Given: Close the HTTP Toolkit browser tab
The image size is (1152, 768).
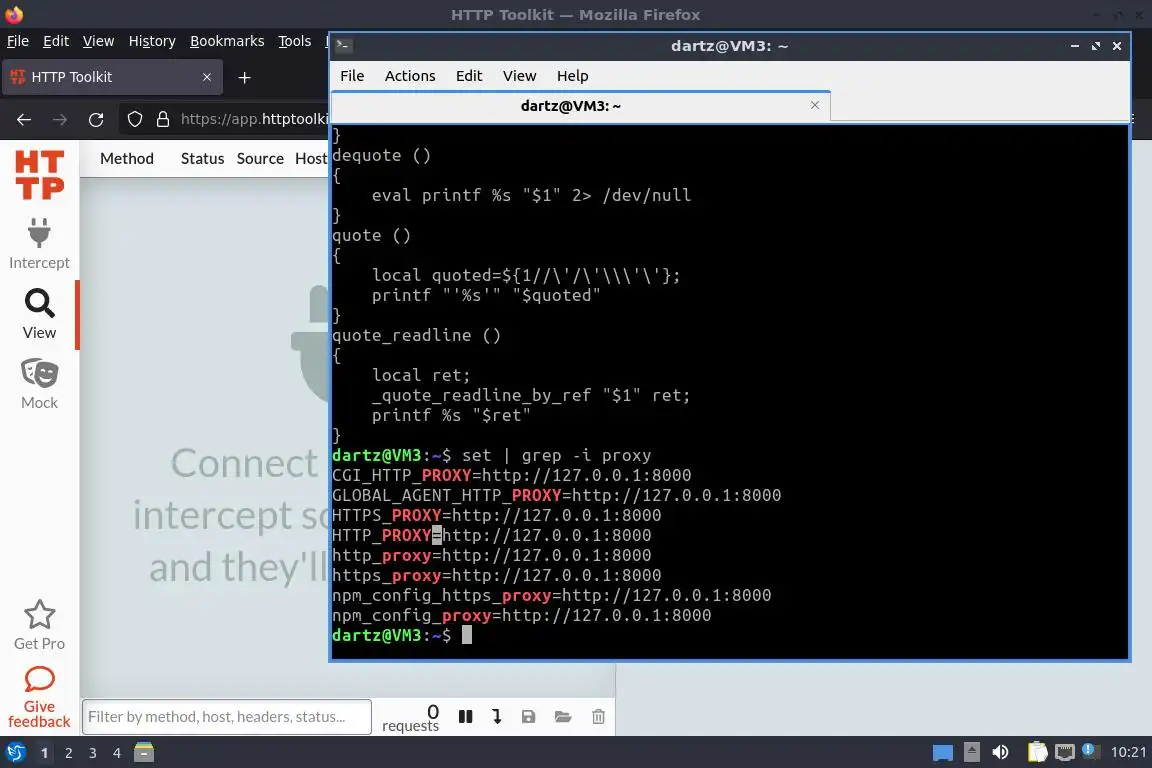Looking at the screenshot, I should [206, 77].
